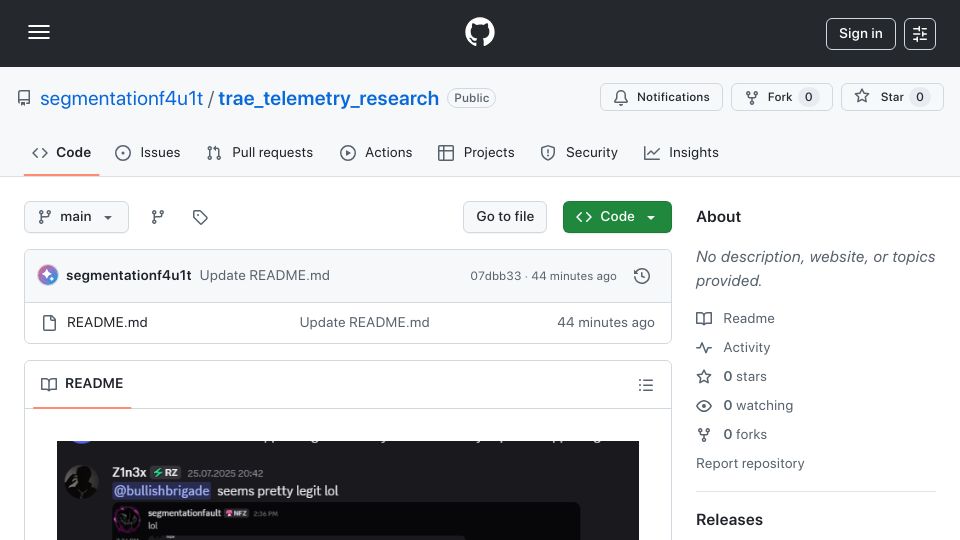Open commit hash 07dbb33

click(x=495, y=276)
